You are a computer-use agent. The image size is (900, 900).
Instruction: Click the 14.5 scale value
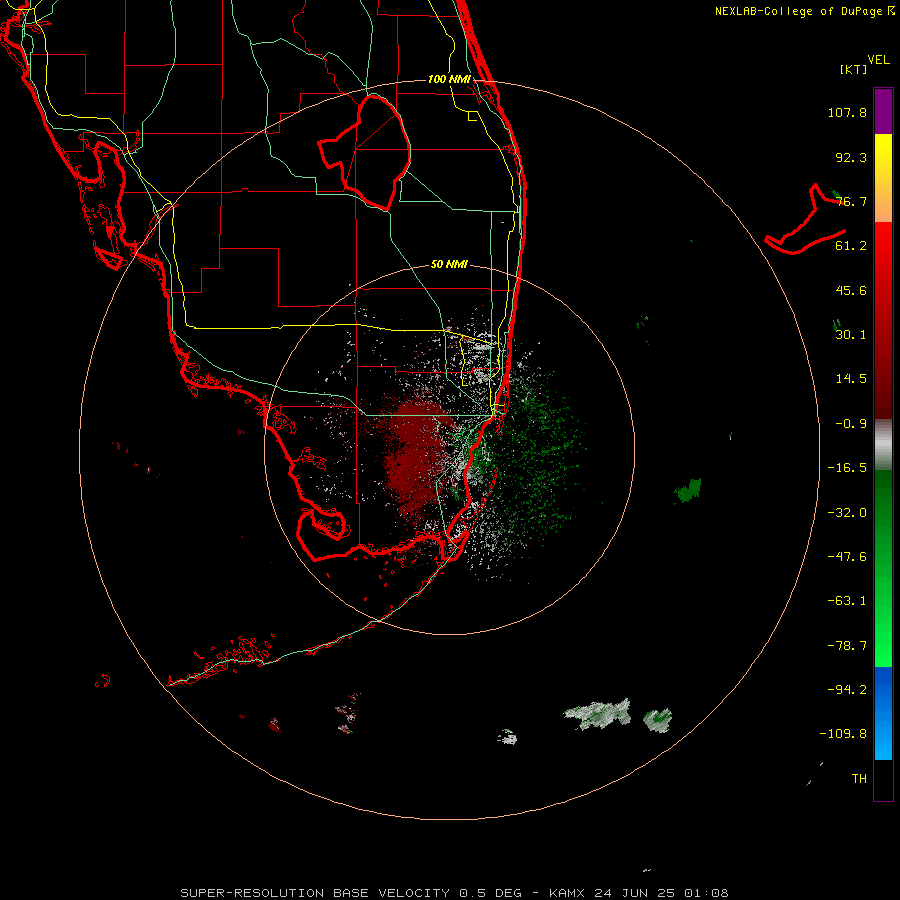click(851, 379)
